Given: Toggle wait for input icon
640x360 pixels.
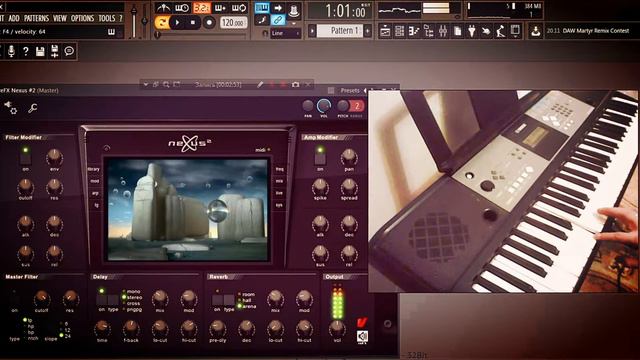Looking at the screenshot, I should [x=182, y=8].
